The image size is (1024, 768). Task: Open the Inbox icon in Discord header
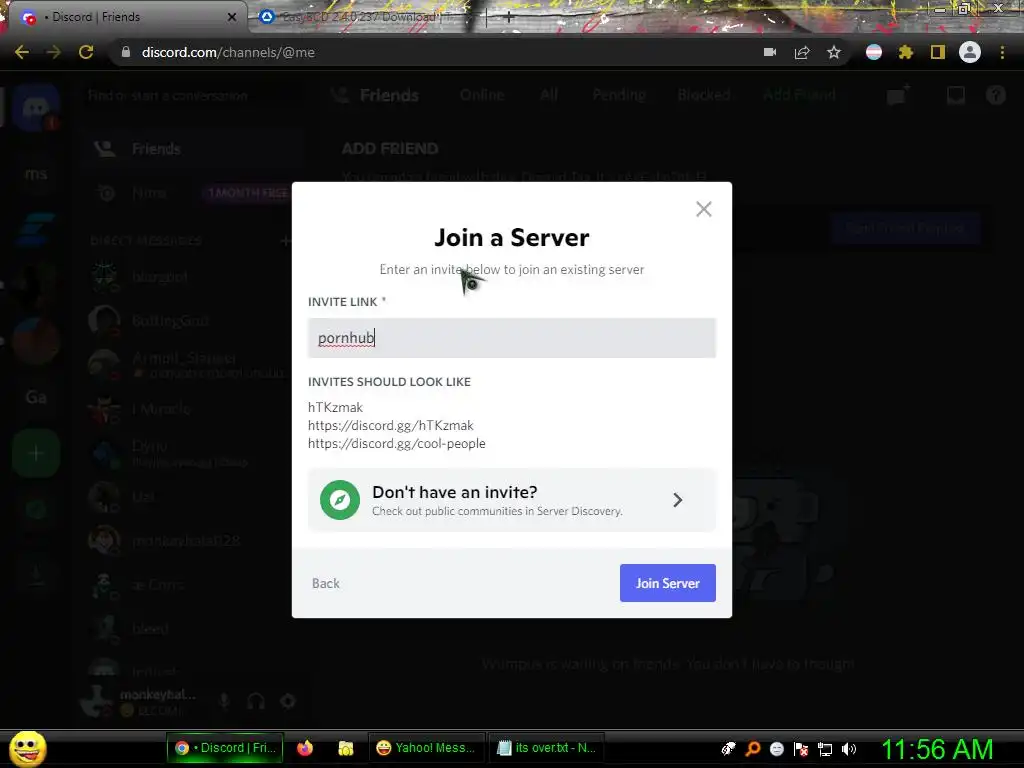point(956,95)
